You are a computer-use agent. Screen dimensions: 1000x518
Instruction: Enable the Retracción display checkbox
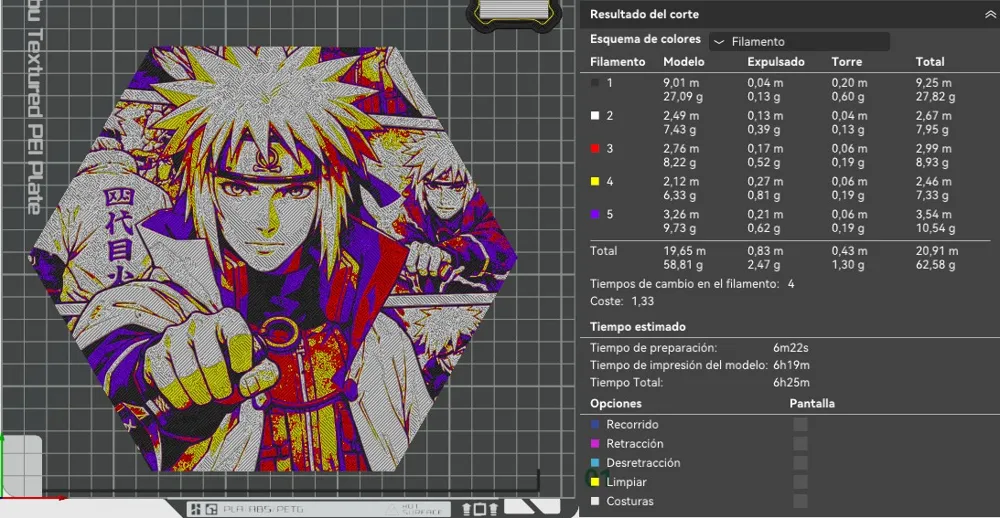click(800, 443)
